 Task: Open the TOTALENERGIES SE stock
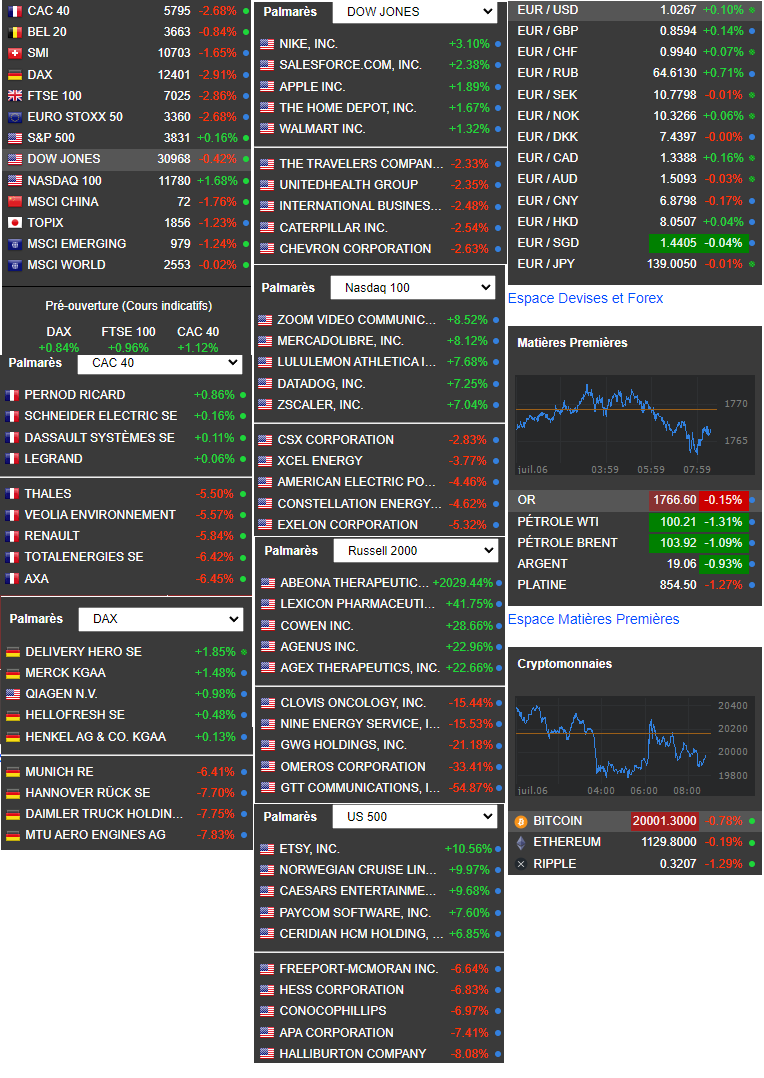click(x=126, y=557)
